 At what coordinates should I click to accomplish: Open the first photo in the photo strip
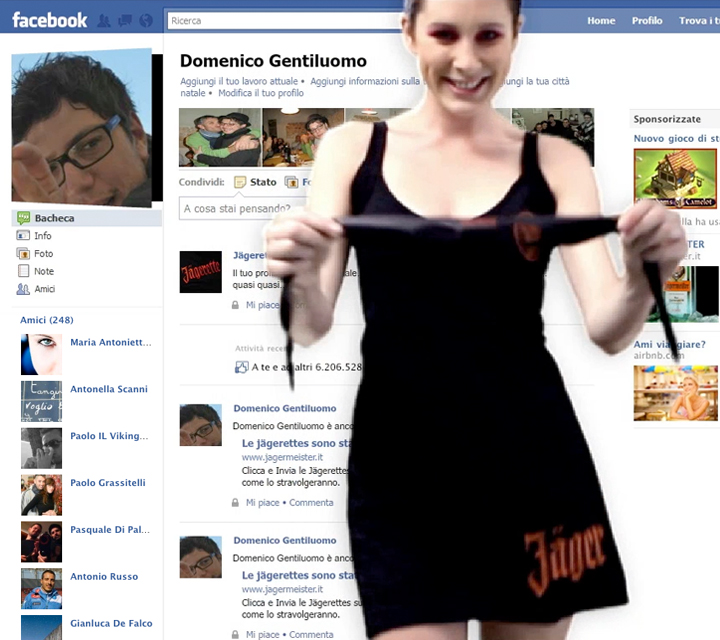click(220, 137)
